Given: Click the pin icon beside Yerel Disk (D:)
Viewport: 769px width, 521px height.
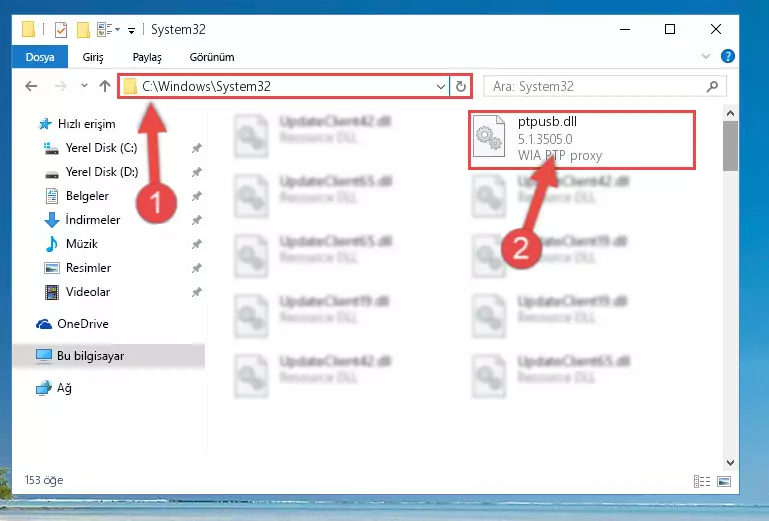Looking at the screenshot, I should (197, 172).
